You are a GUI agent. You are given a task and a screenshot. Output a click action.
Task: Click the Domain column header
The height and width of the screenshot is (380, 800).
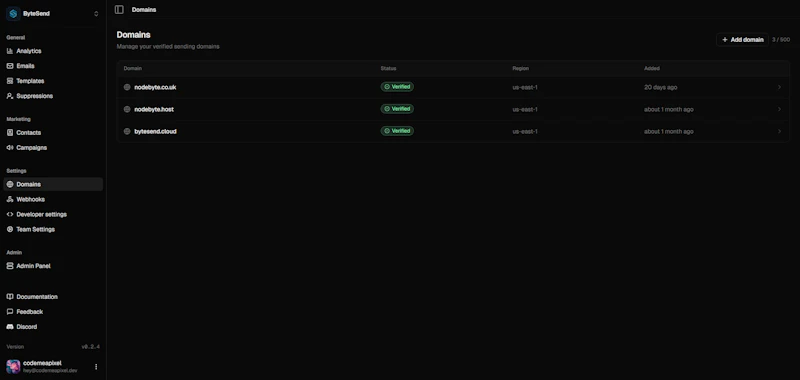click(133, 68)
